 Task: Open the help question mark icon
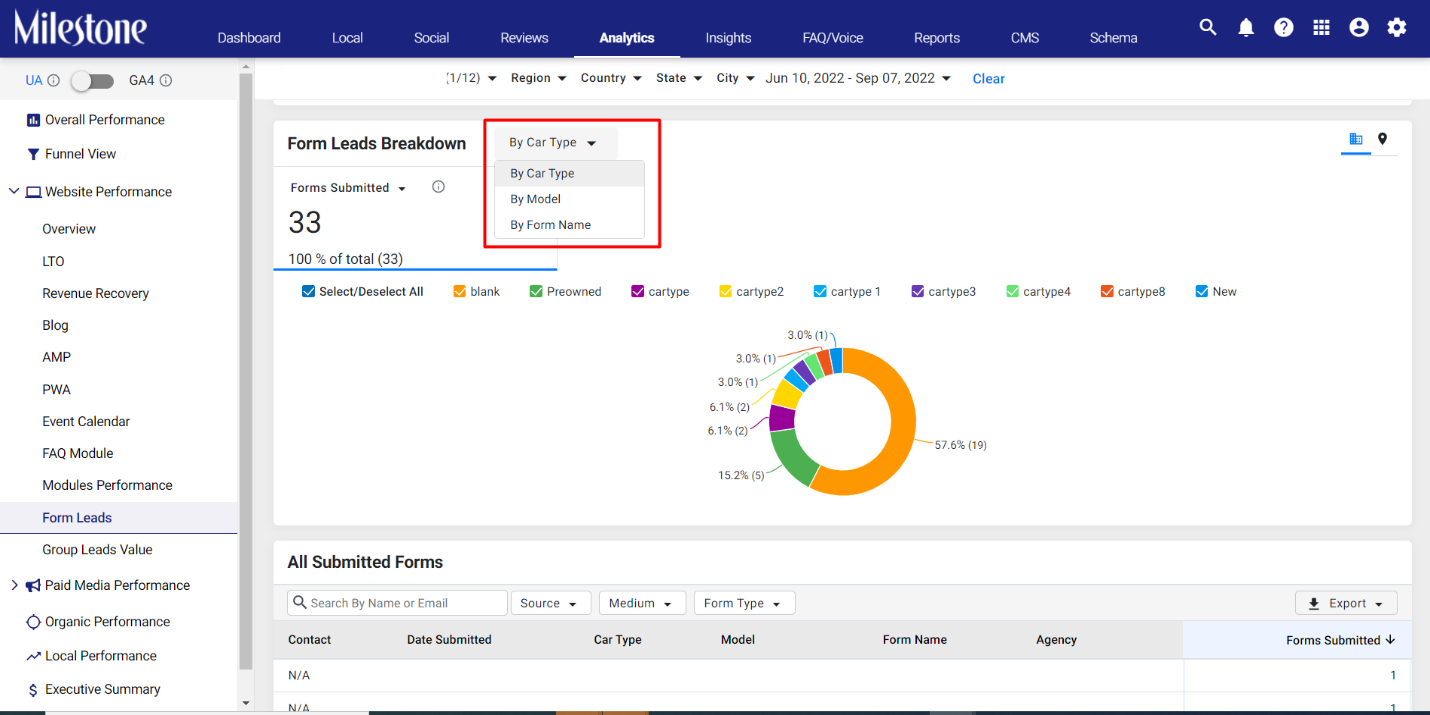pos(1284,28)
